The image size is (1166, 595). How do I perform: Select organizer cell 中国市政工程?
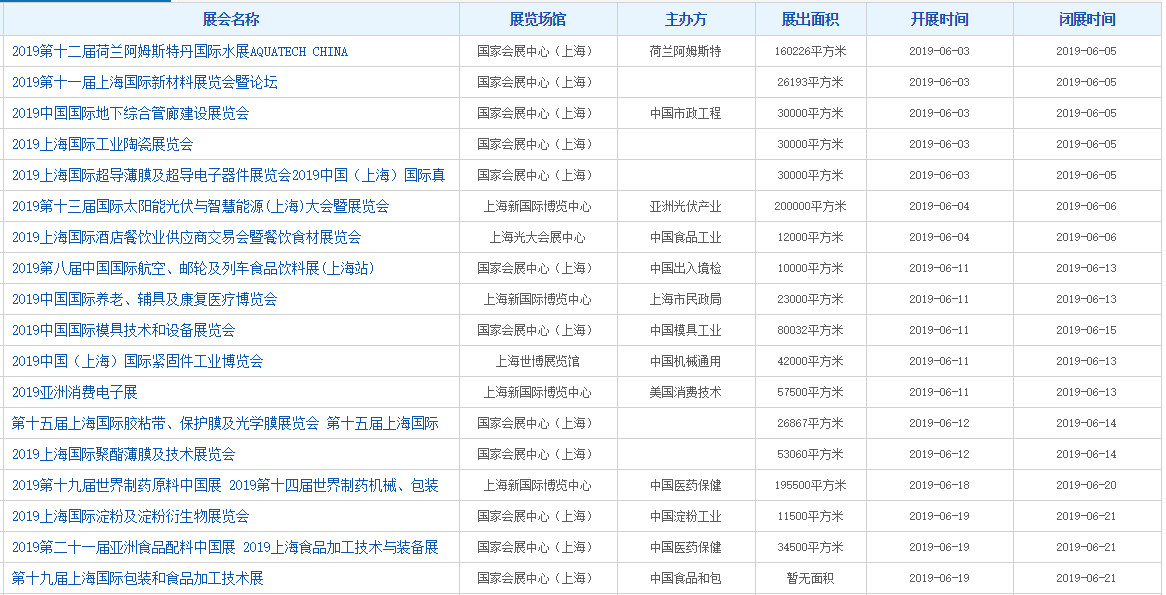pyautogui.click(x=686, y=114)
